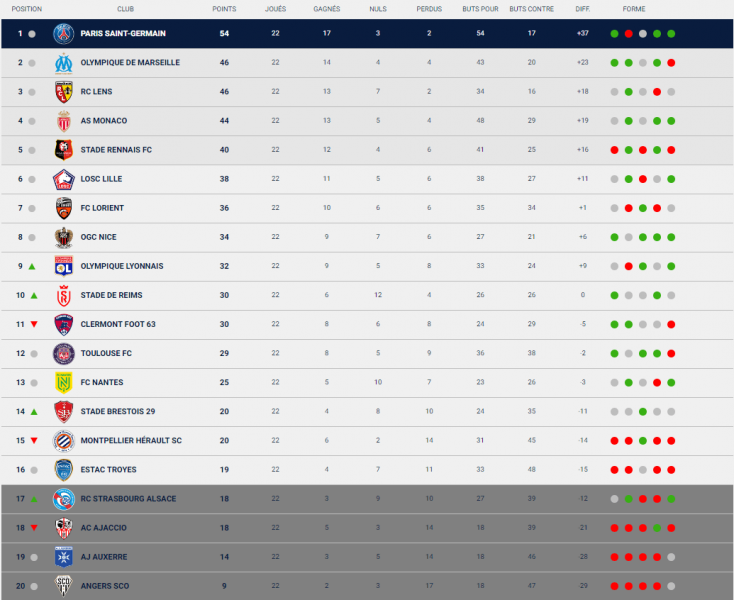Click the FC Nantes yellow crest
Viewport: 734px width, 600px height.
point(64,382)
